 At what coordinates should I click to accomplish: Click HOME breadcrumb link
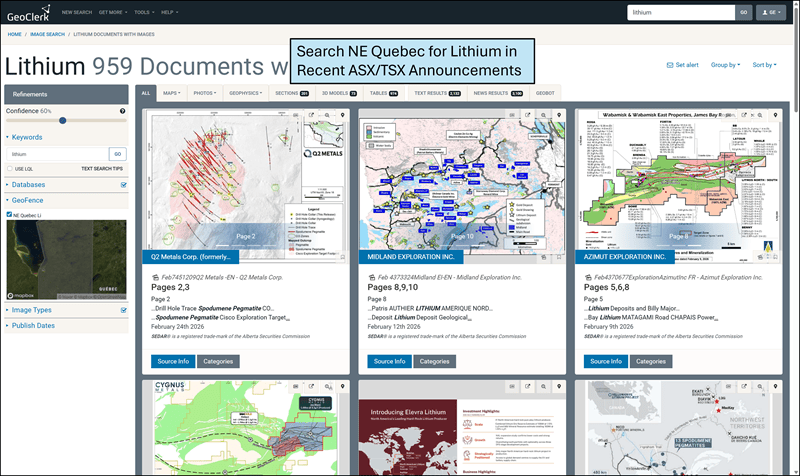[14, 34]
